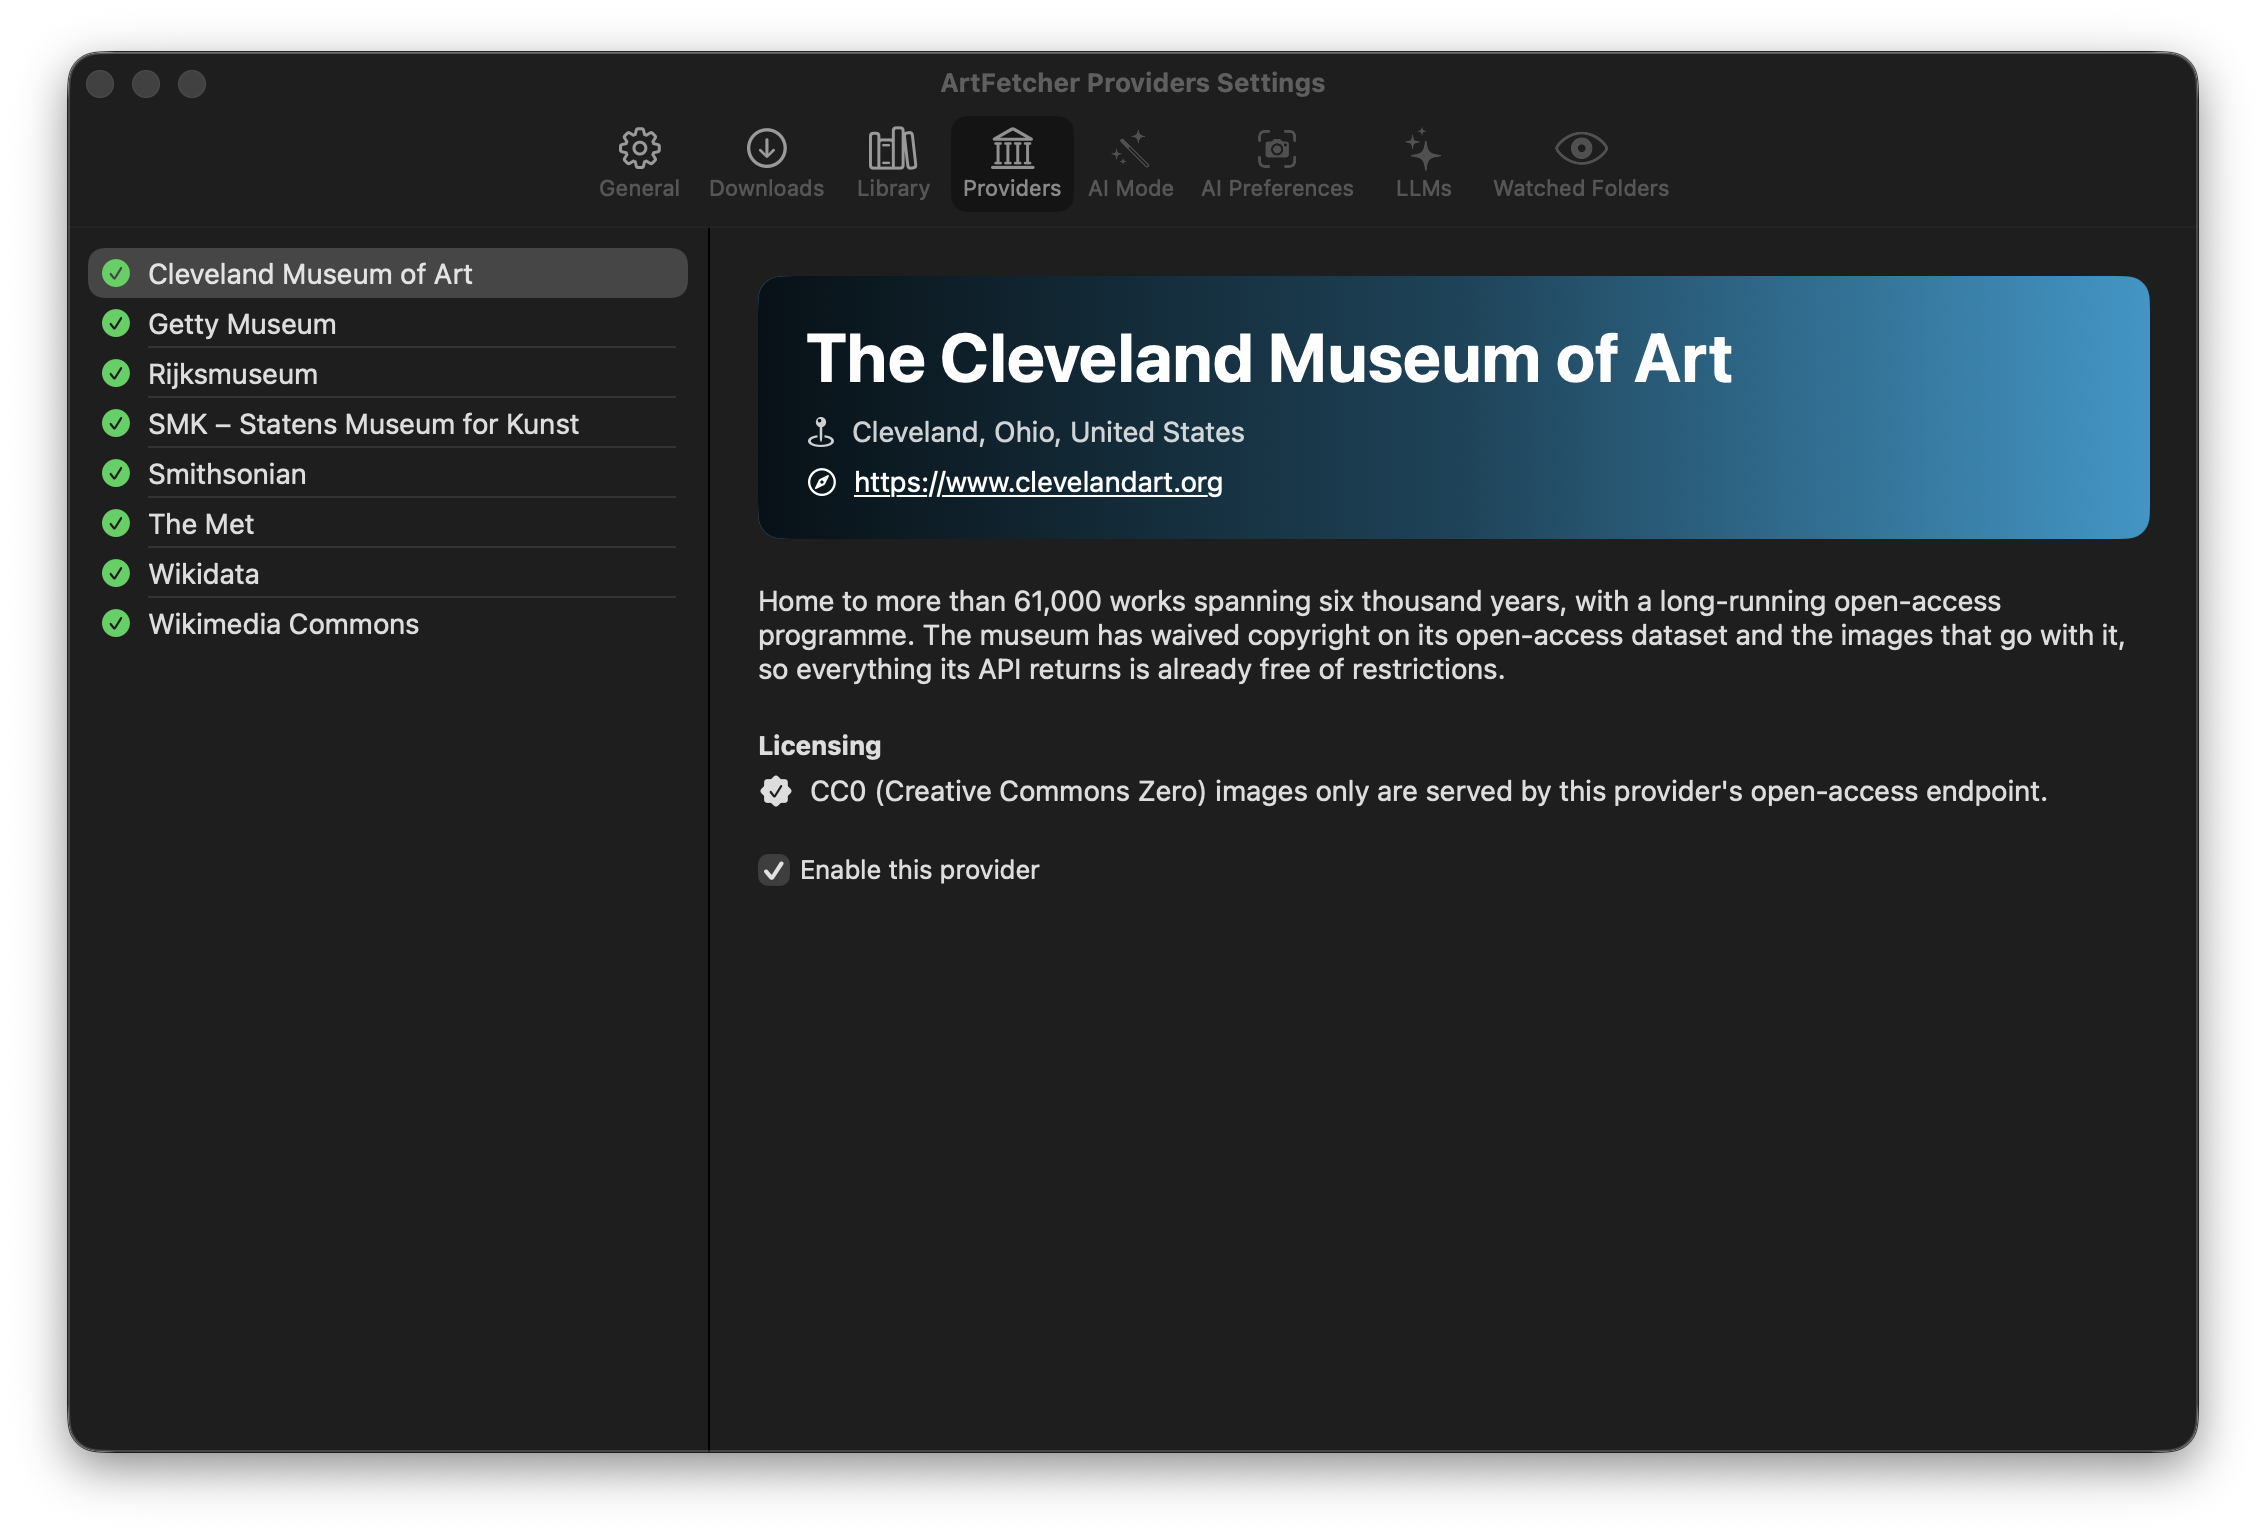
Task: Select Wikidata in provider list
Action: [388, 573]
